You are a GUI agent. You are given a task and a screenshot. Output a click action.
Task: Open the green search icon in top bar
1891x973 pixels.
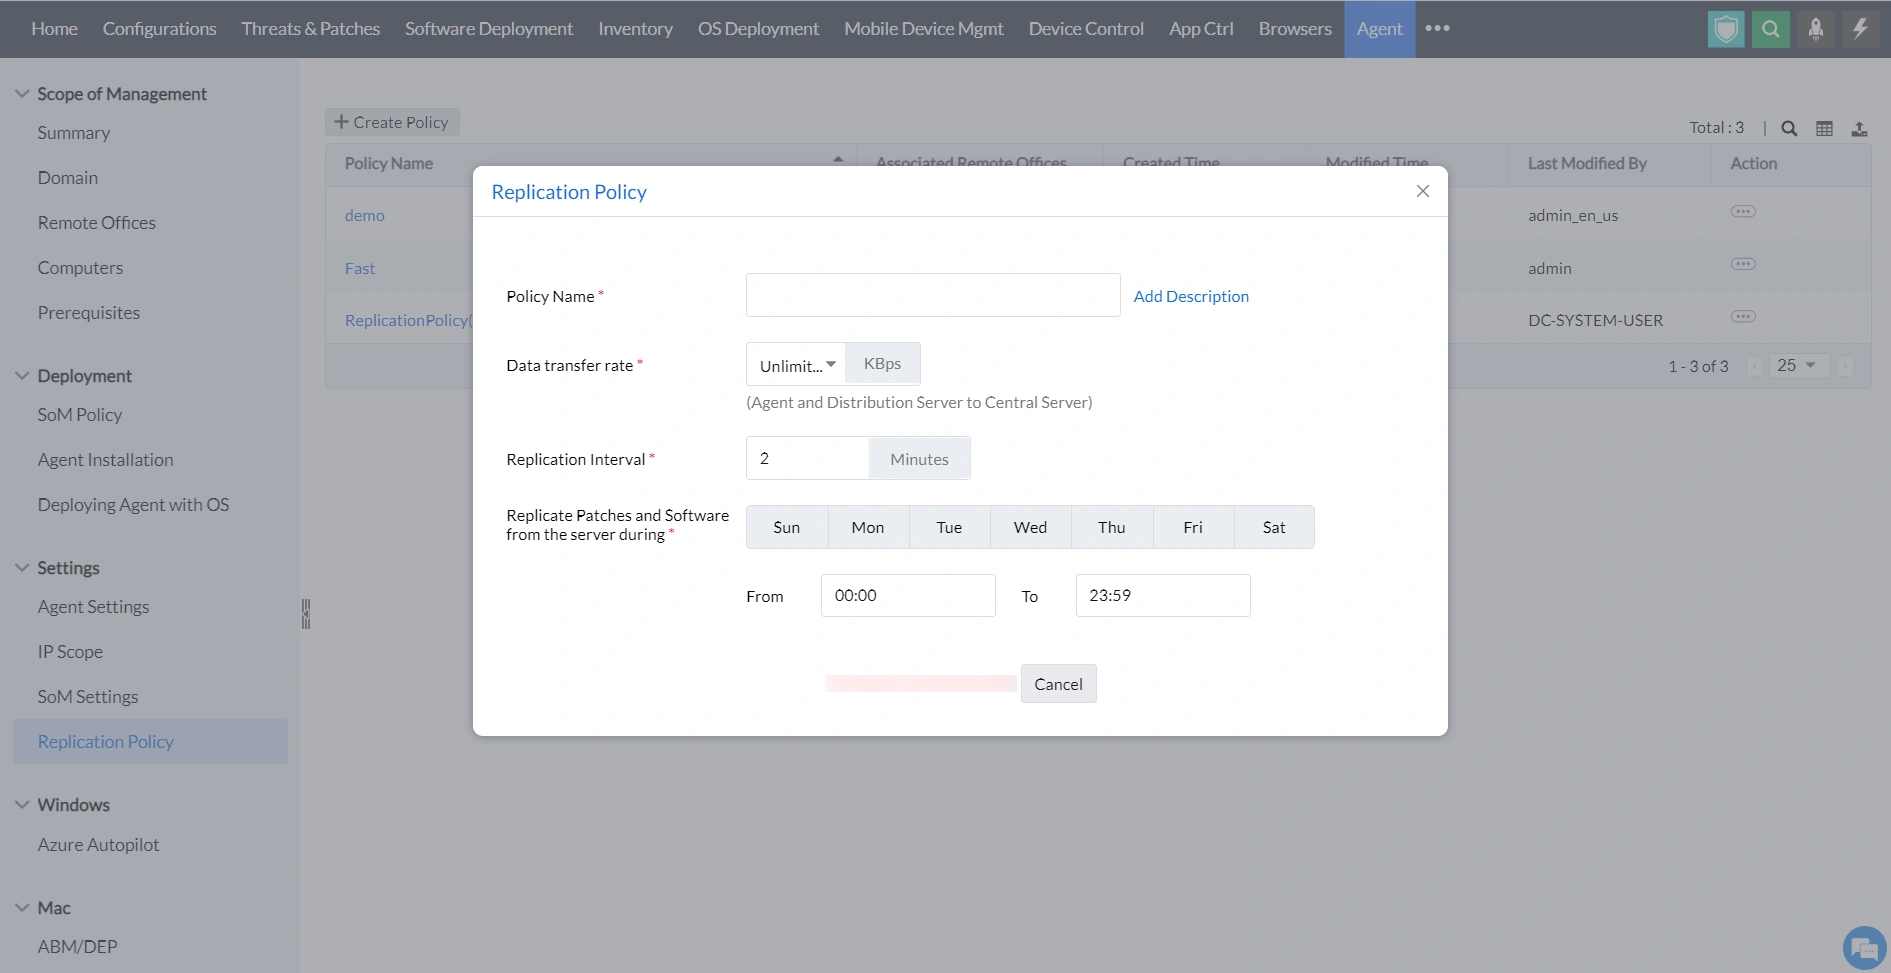(1771, 29)
